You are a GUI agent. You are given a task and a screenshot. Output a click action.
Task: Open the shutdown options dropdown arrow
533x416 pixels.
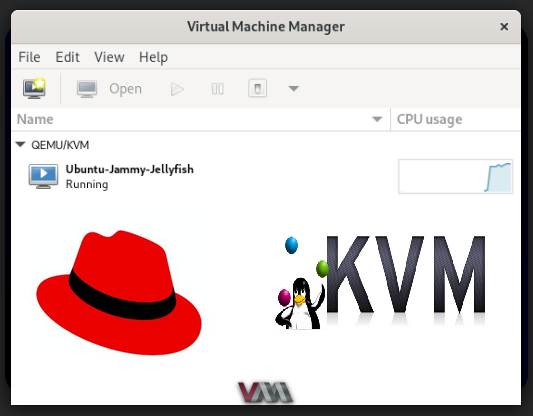[294, 89]
